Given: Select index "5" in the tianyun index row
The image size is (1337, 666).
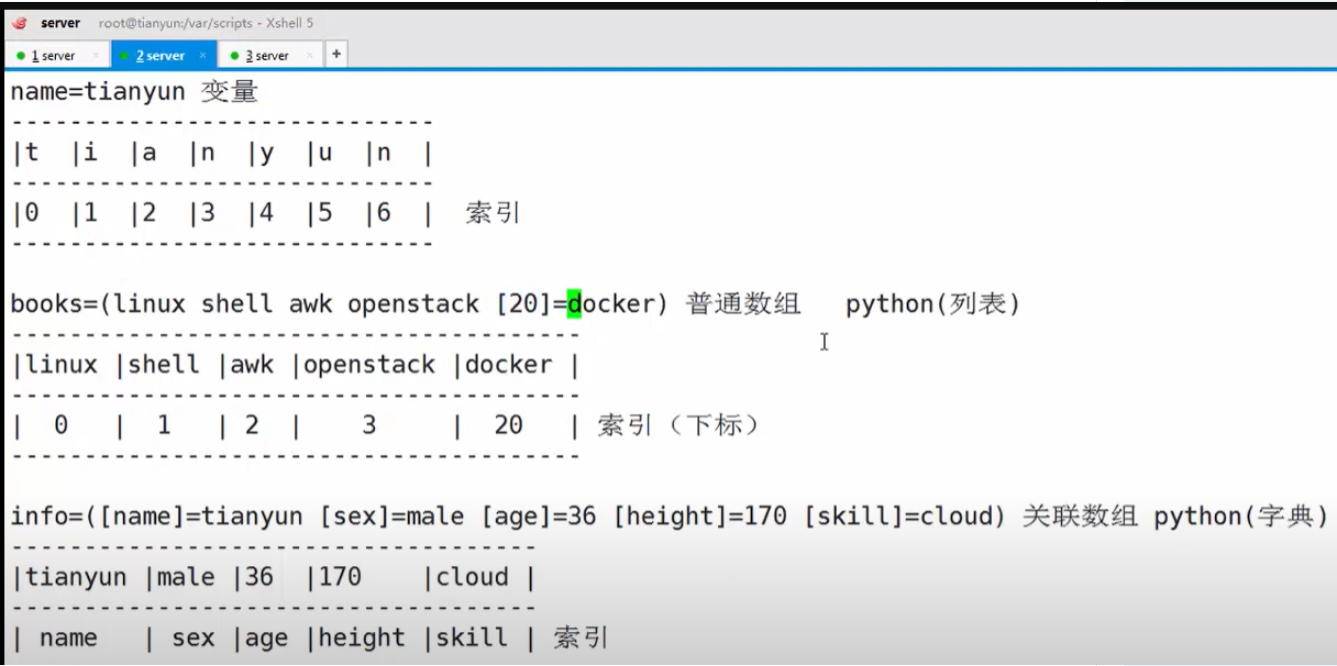Looking at the screenshot, I should point(325,213).
